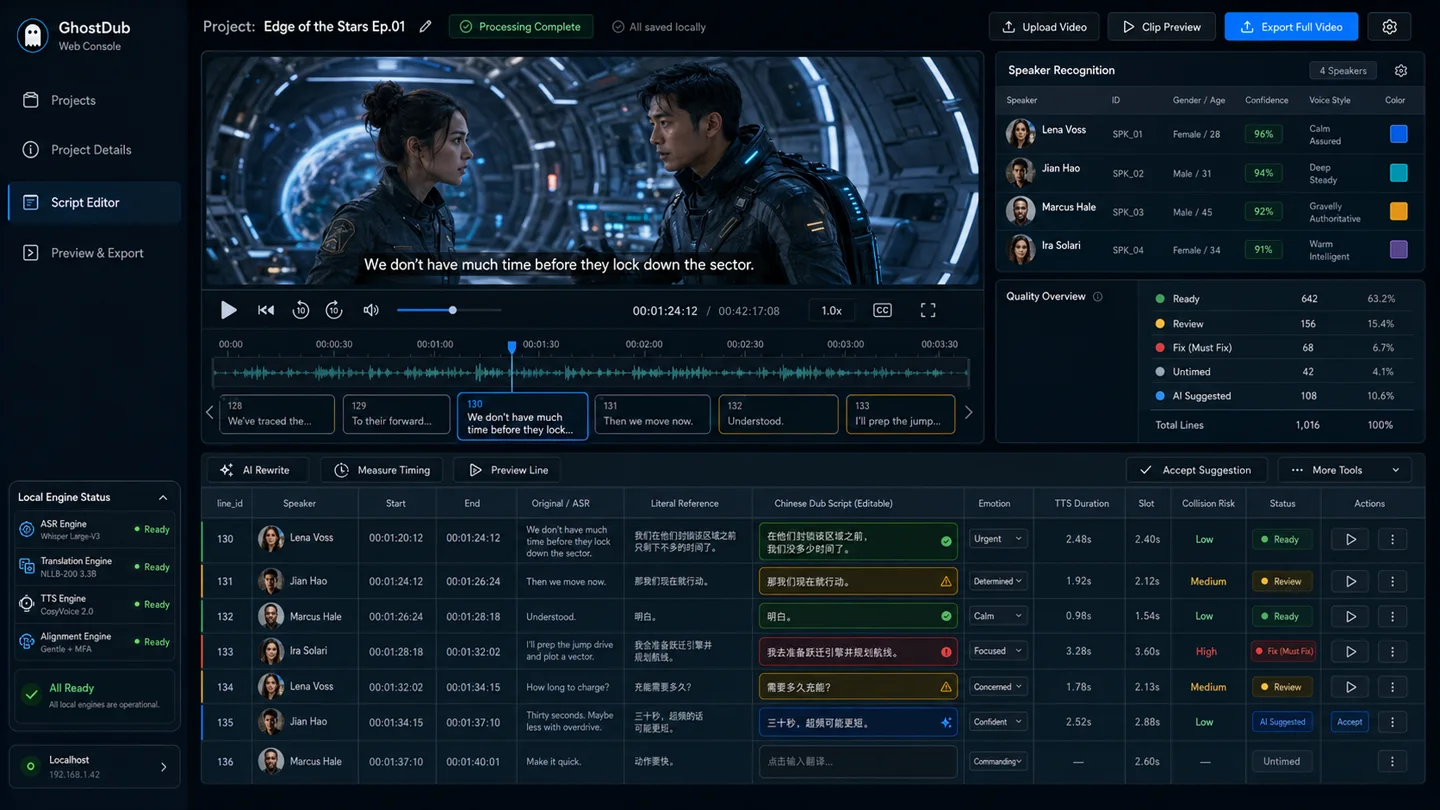This screenshot has width=1440, height=810.
Task: Click the empty translation field for line 136
Action: click(x=858, y=761)
